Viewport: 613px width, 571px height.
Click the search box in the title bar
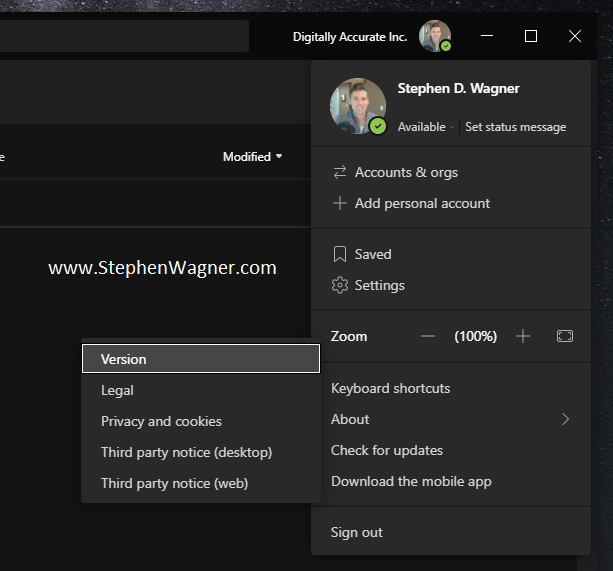124,36
